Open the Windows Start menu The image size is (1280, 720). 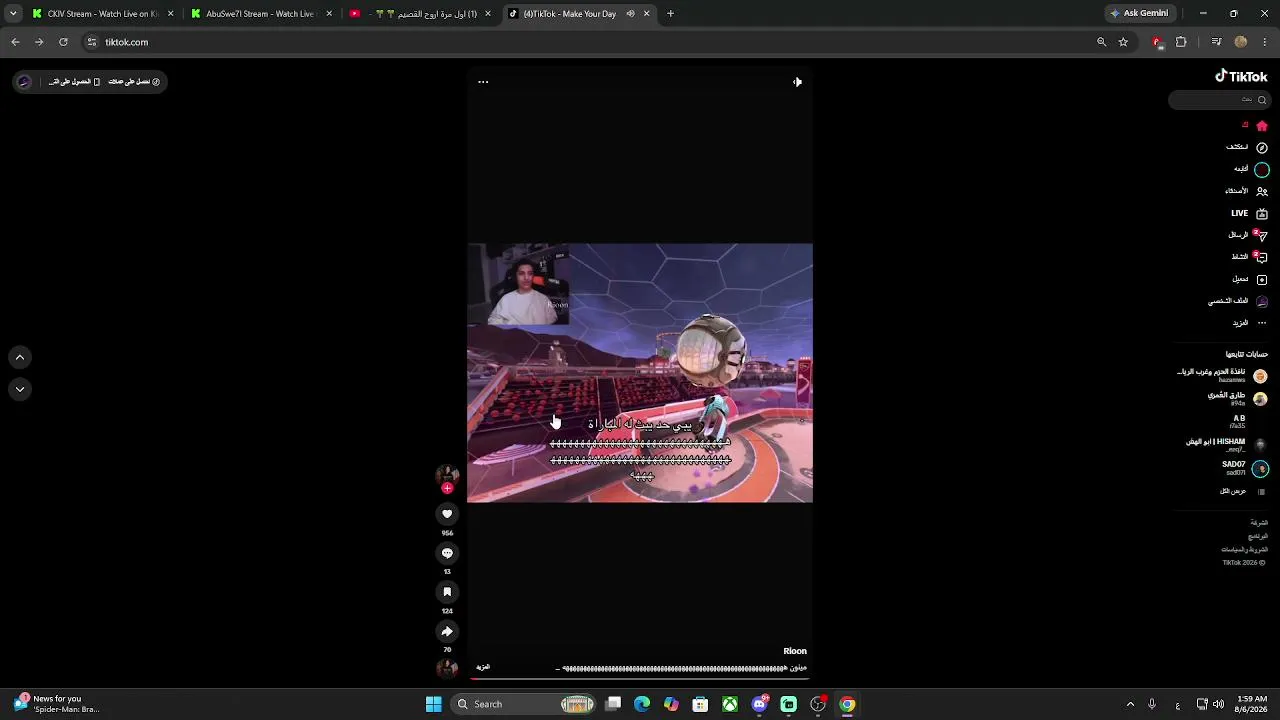pos(434,704)
